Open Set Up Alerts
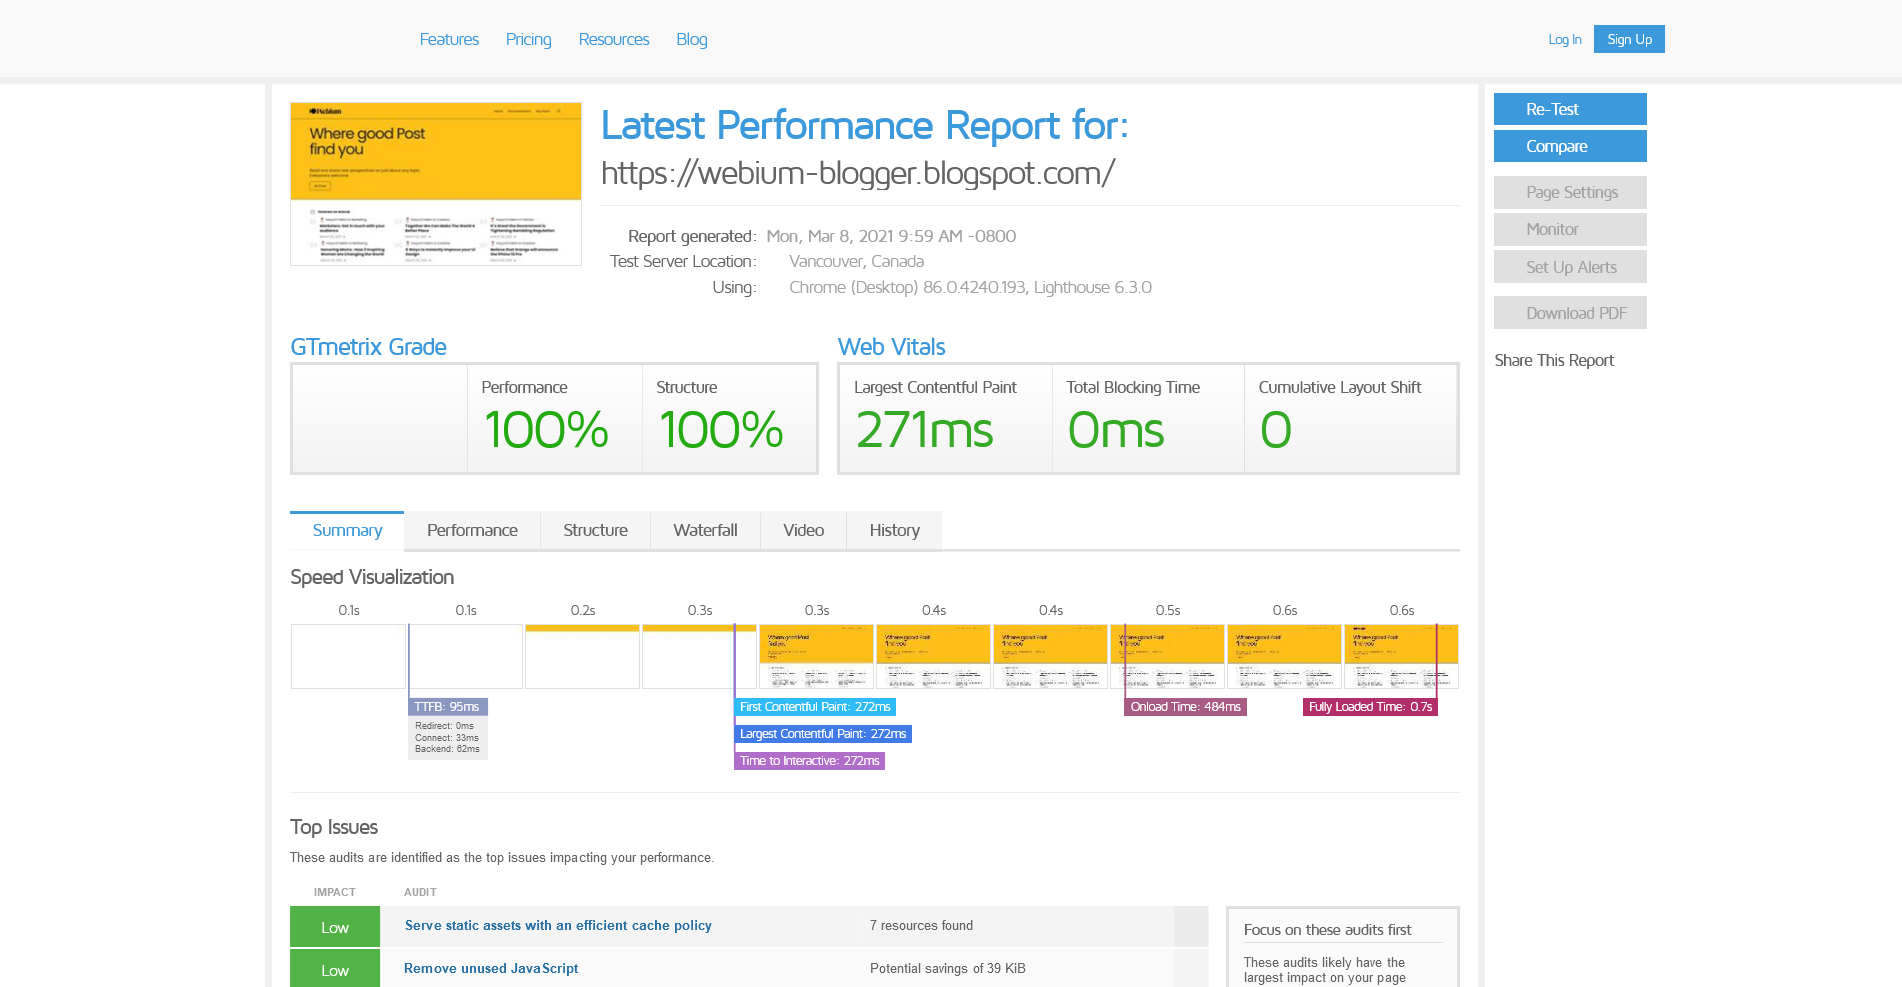 (1569, 266)
